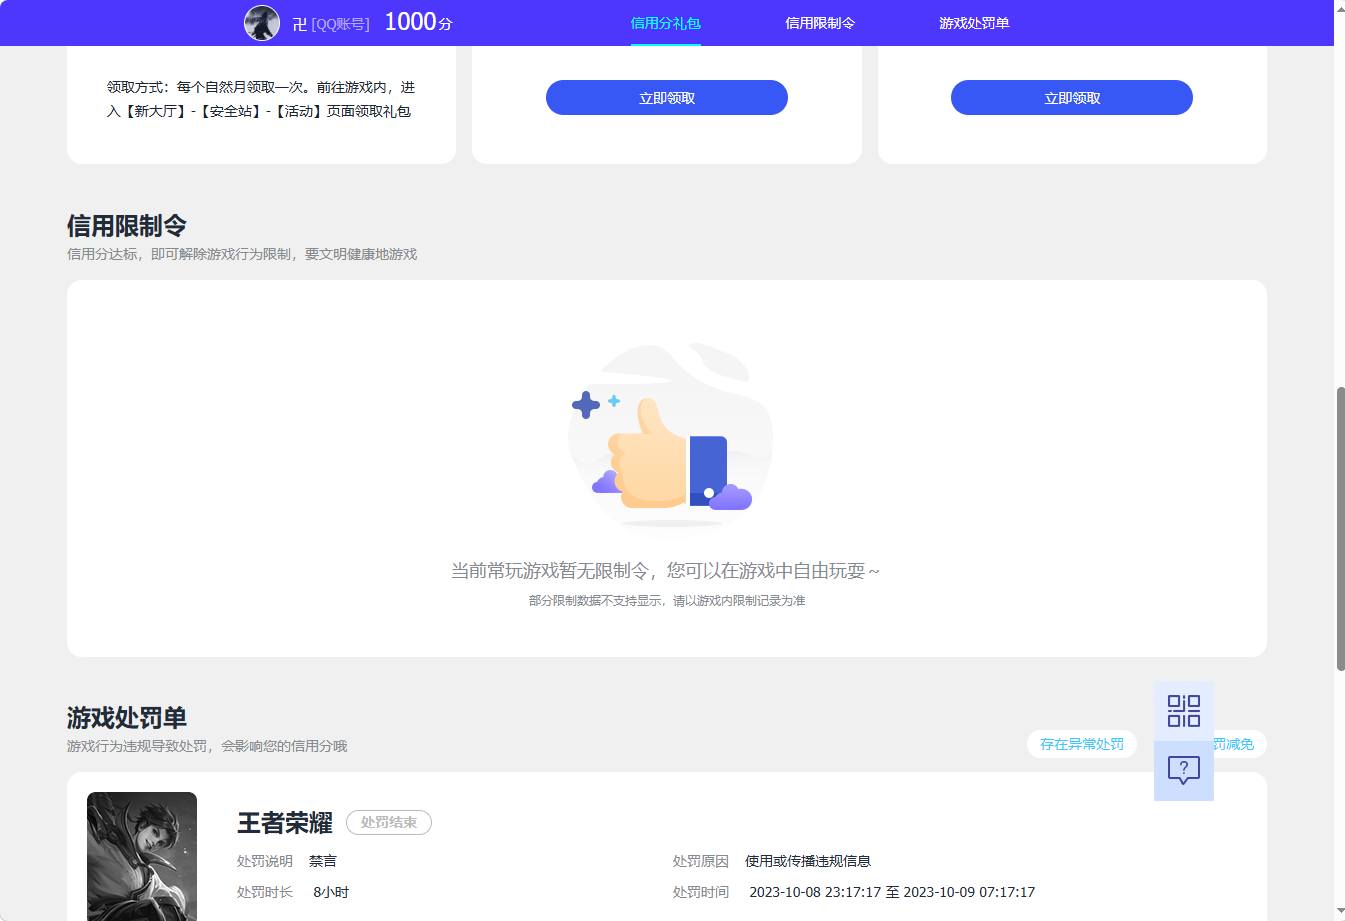
Task: Click the [QQ账号] account label
Action: coord(340,24)
